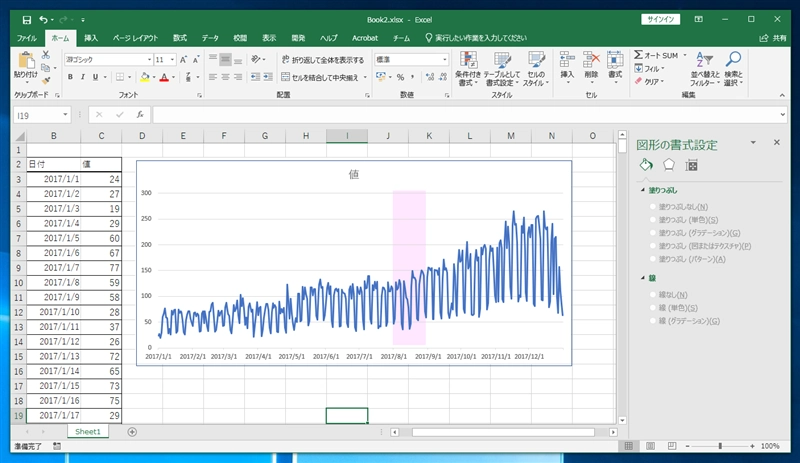Image resolution: width=800 pixels, height=463 pixels.
Task: Center text horizontally
Action: tap(226, 77)
